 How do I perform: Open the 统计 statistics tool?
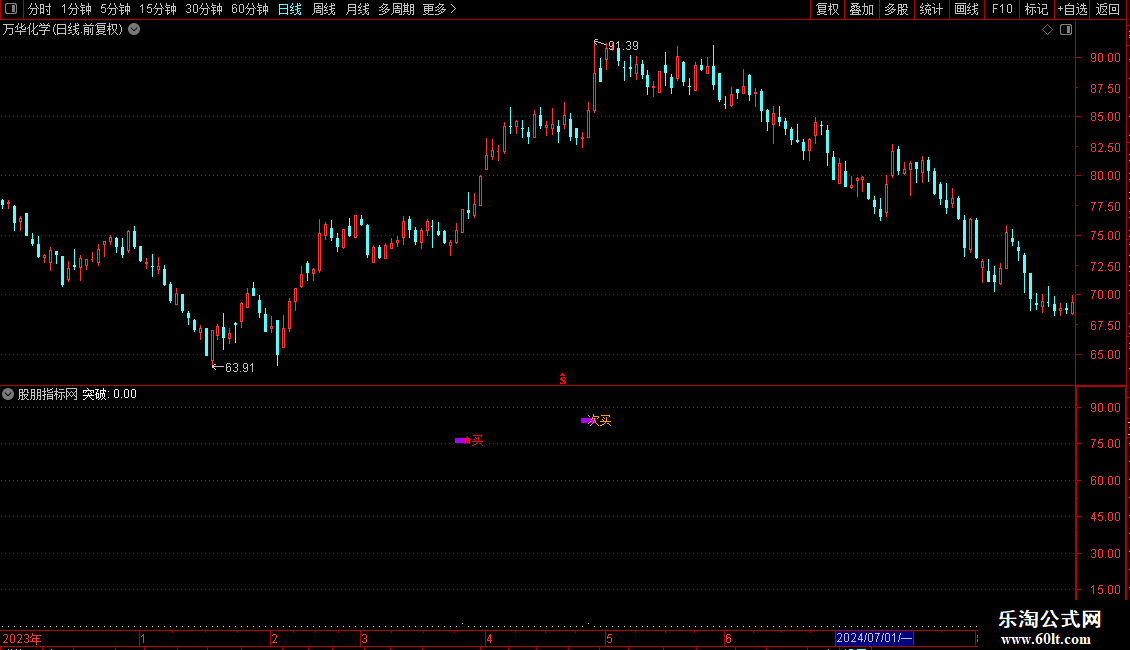931,9
